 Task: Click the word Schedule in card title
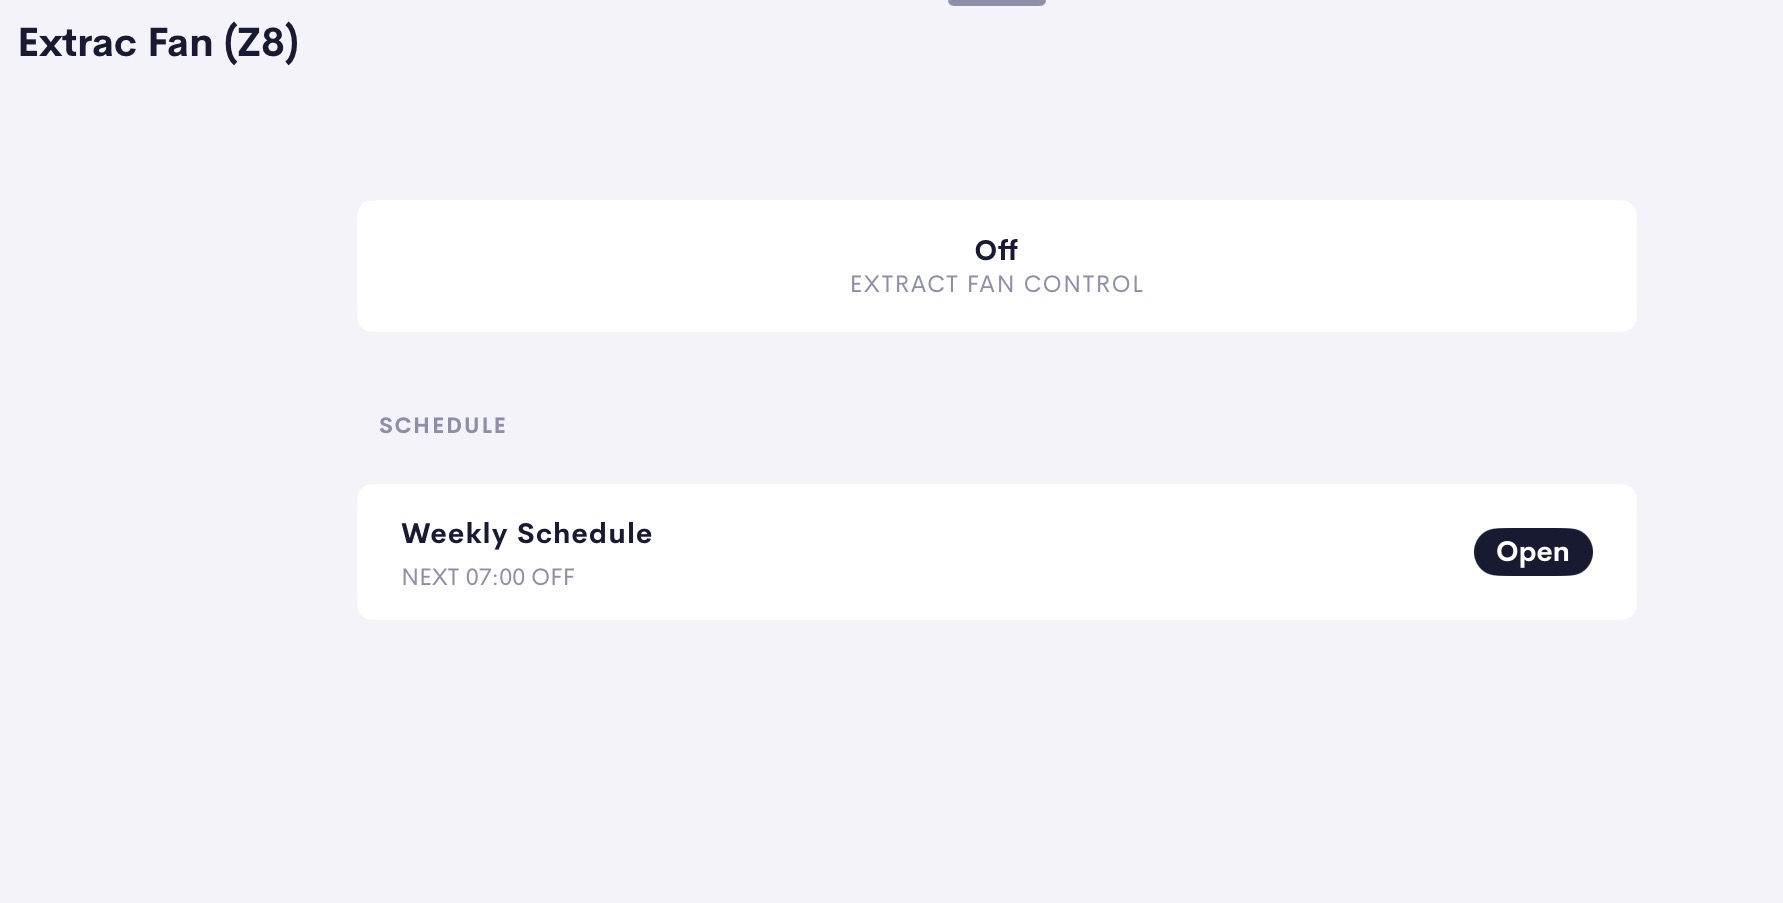coord(584,534)
